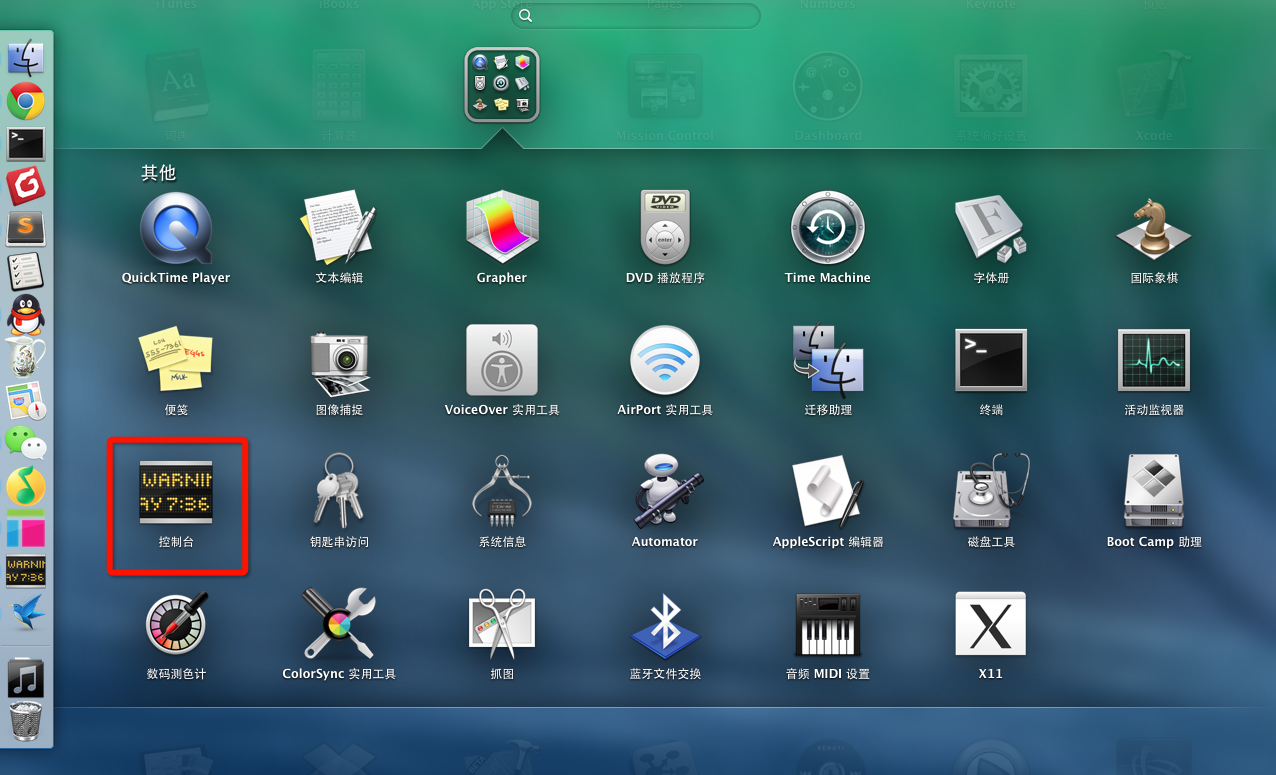The height and width of the screenshot is (775, 1276).
Task: Open Sublime Text from the Dock
Action: coord(26,228)
